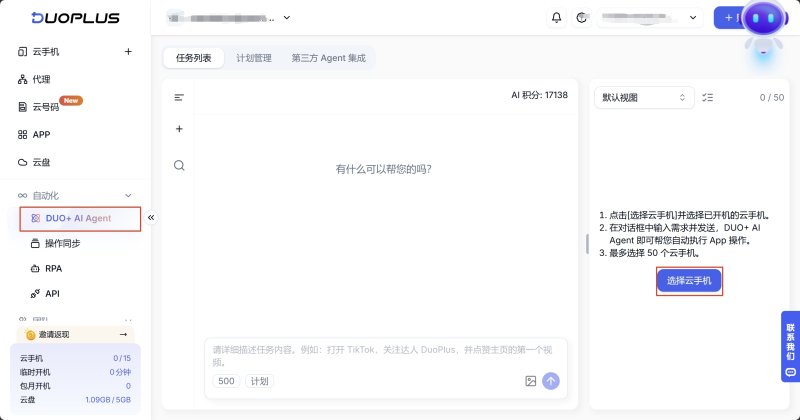This screenshot has width=800, height=420.
Task: Open the account dropdown in header
Action: click(649, 18)
